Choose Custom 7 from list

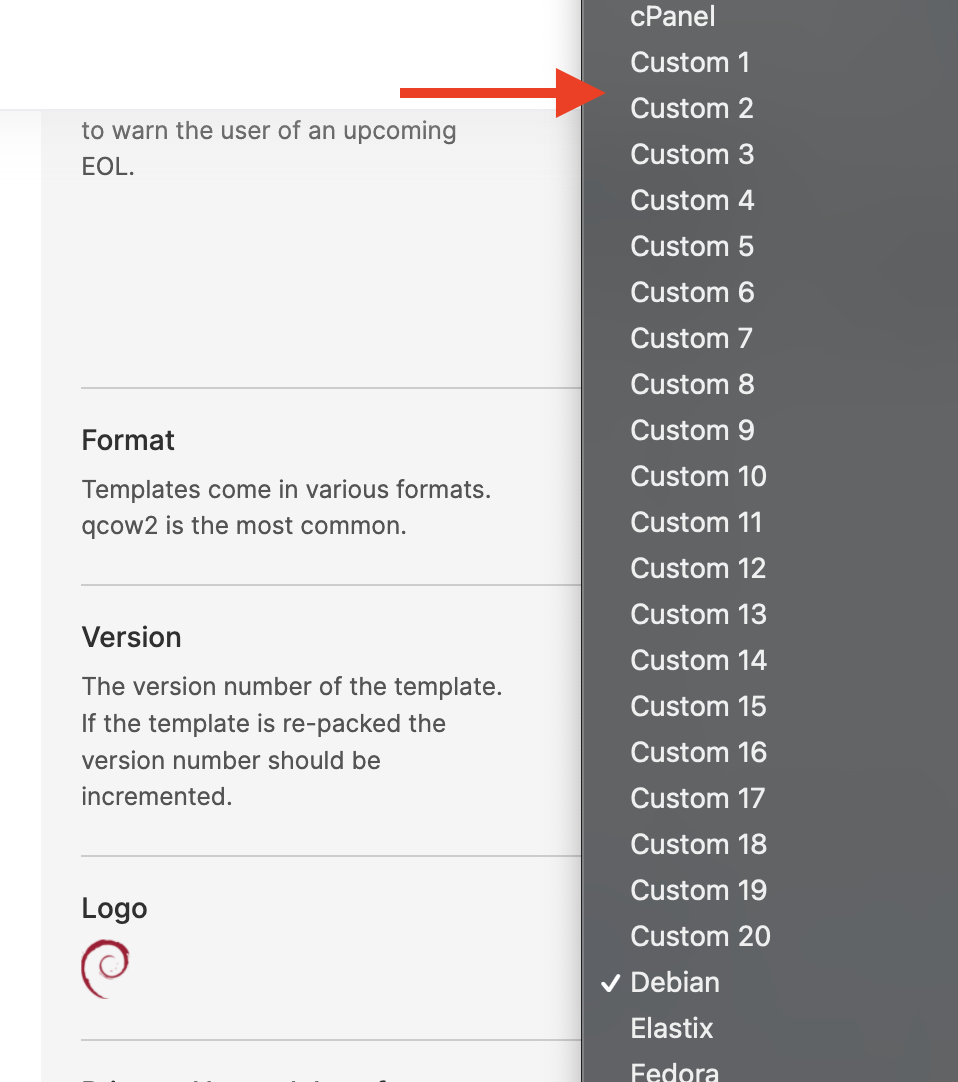[x=770, y=338]
